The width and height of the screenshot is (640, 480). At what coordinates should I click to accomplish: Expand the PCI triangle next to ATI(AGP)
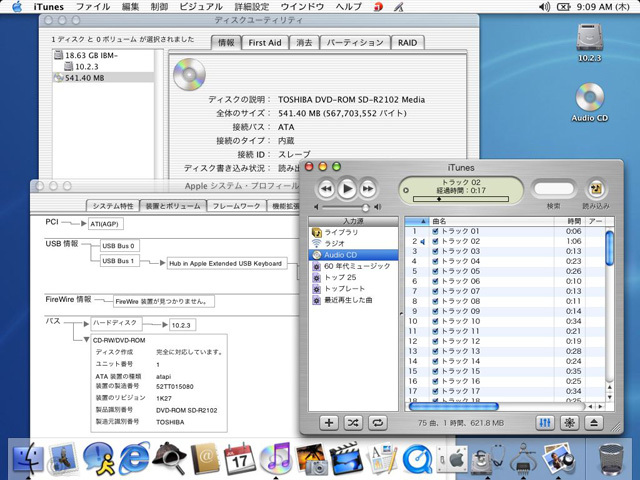(84, 223)
